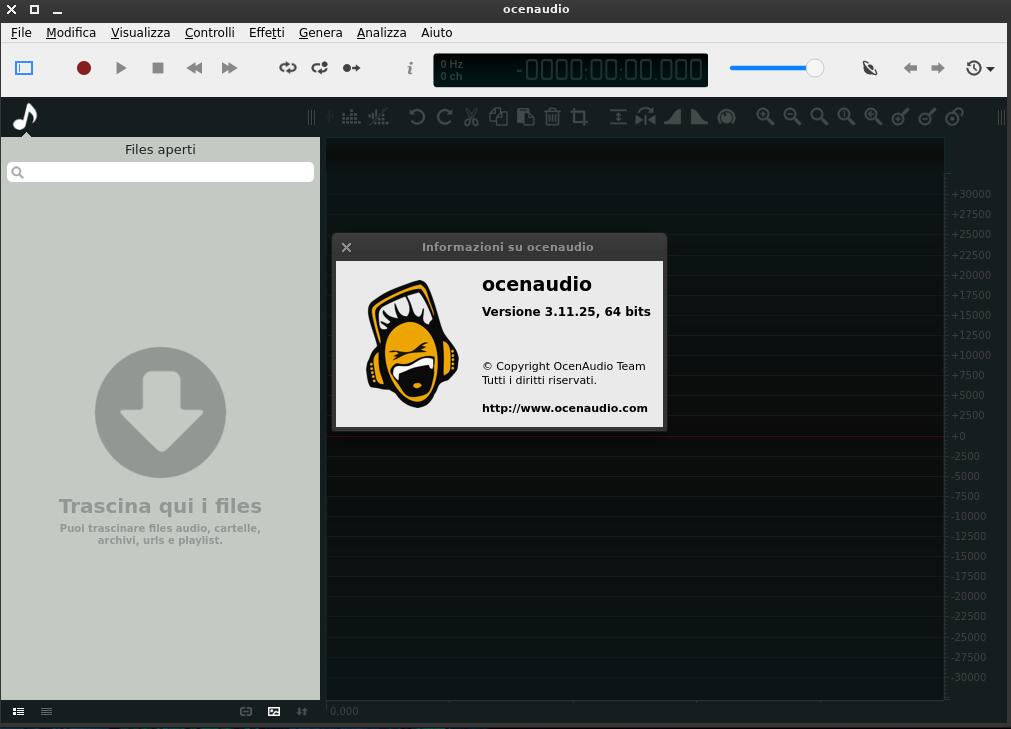Switch to compact list view icon

point(46,712)
